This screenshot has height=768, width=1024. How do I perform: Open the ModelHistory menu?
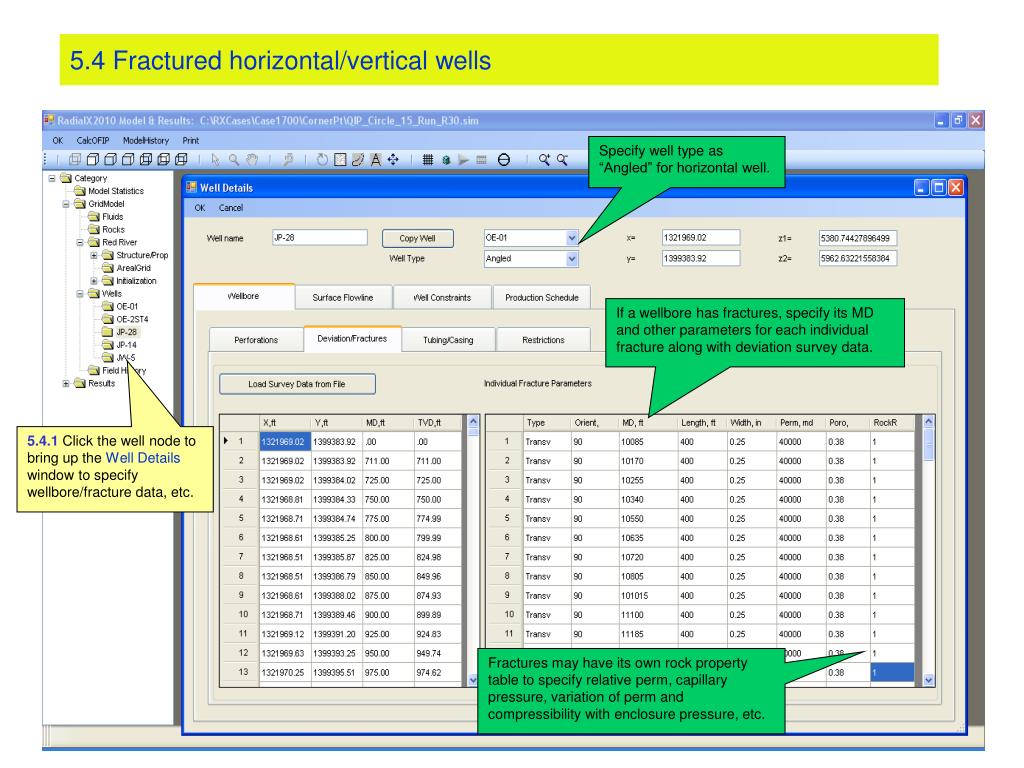tap(146, 140)
